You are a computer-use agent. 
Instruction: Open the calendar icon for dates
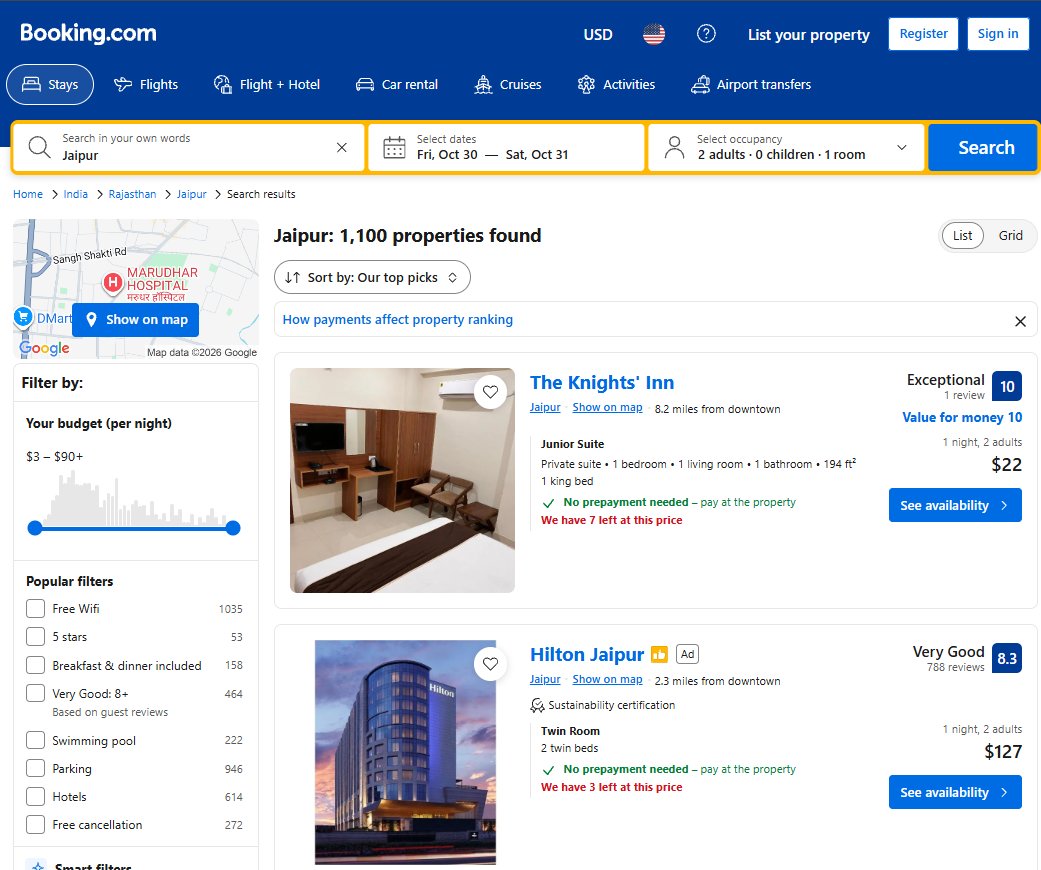click(x=394, y=147)
